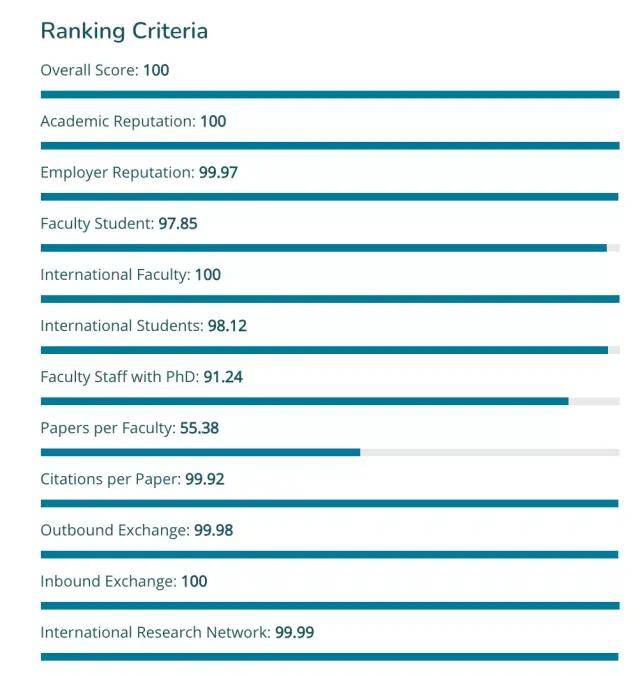This screenshot has height=676, width=640.
Task: Click the Ranking Criteria heading
Action: (x=124, y=31)
